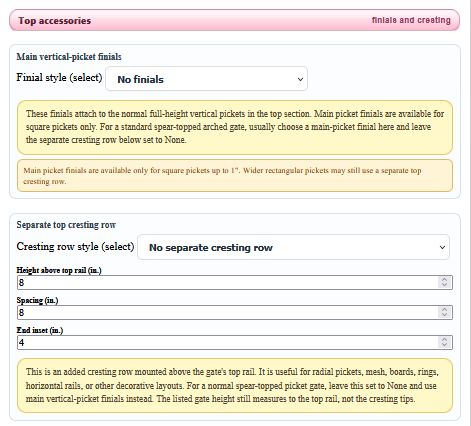
Task: Decrease the Spacing value with down arrow
Action: (x=444, y=315)
